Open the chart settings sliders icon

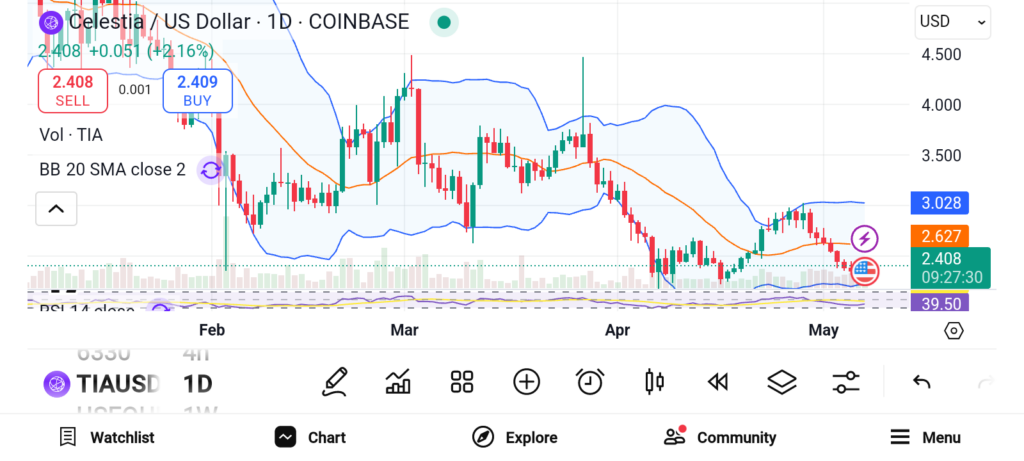tap(846, 381)
